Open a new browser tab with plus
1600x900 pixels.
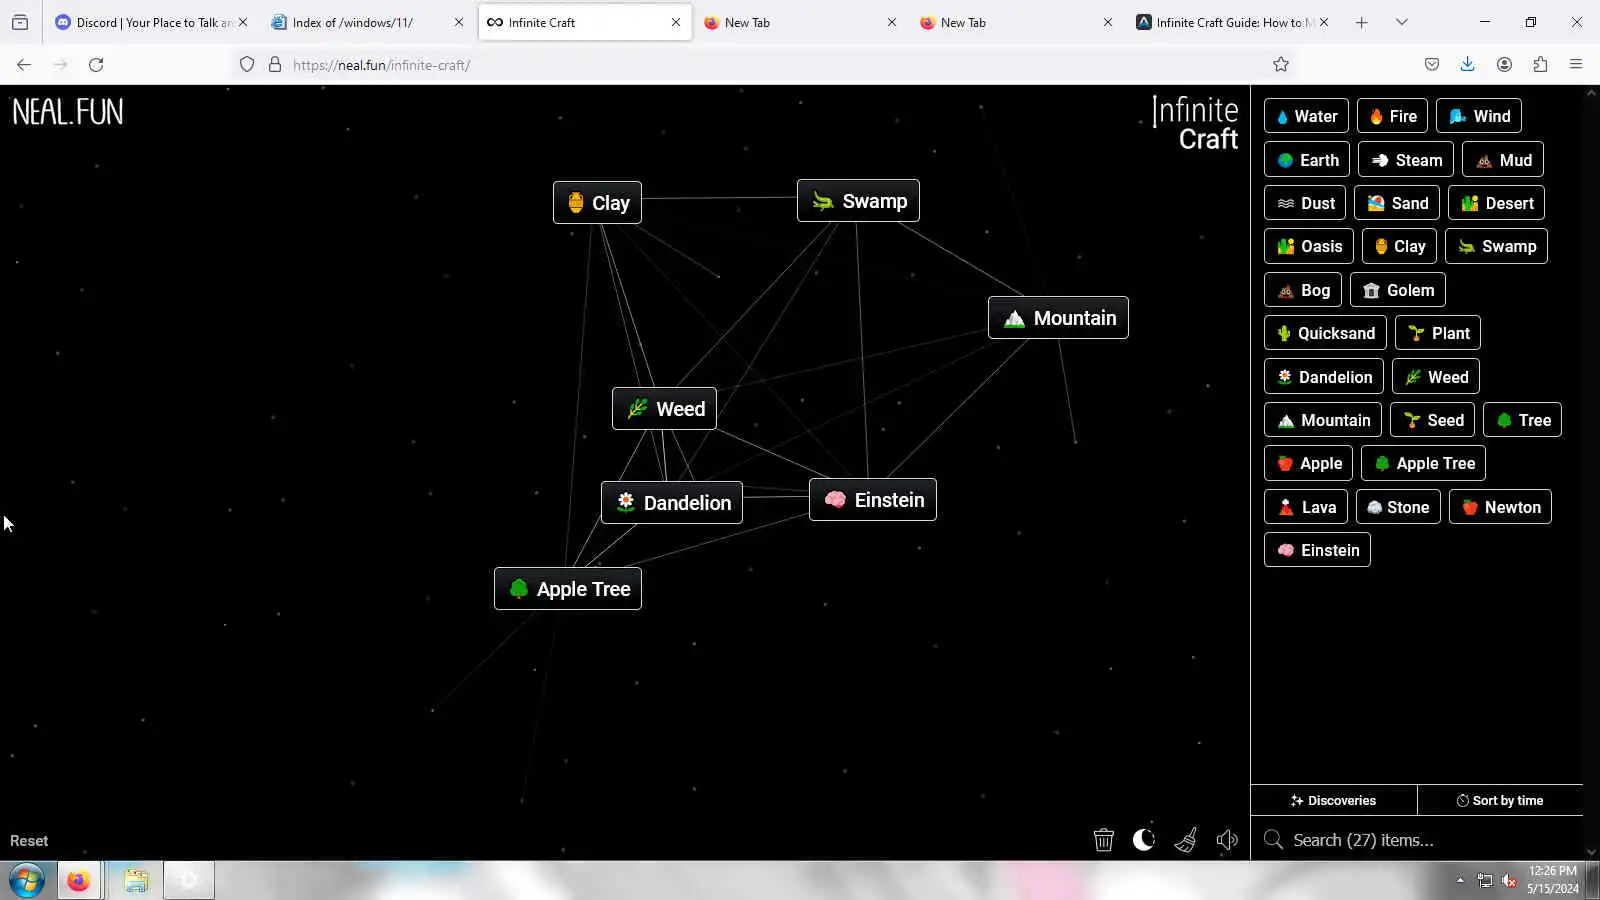(x=1361, y=22)
